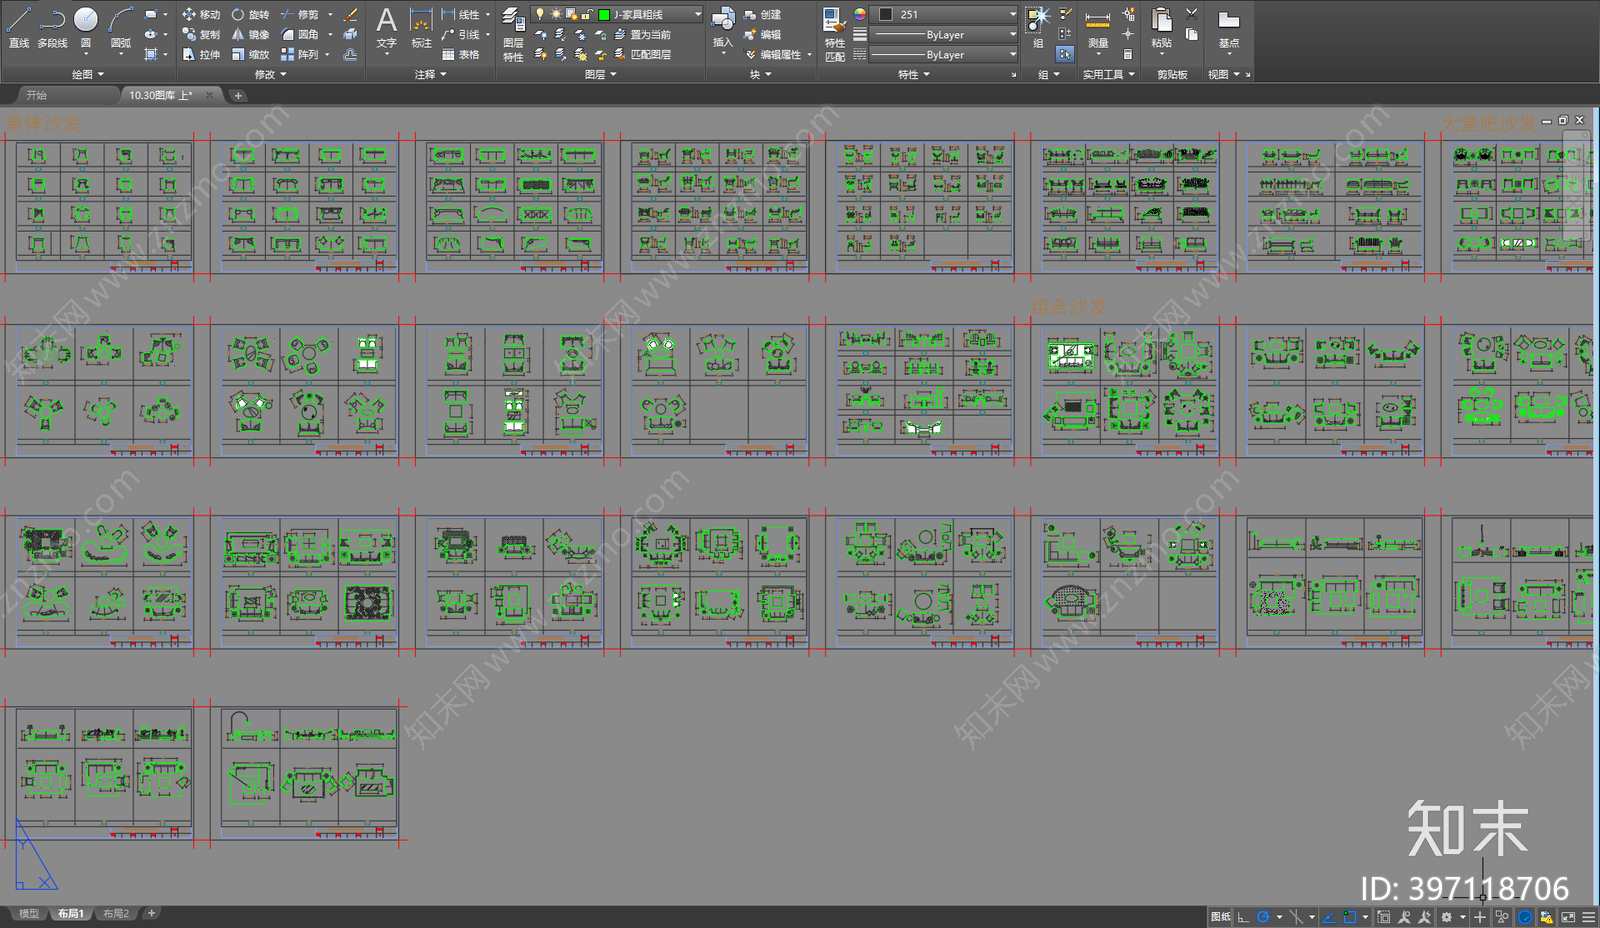Activate the Rotate (旋转) command
The image size is (1600, 928).
point(250,15)
